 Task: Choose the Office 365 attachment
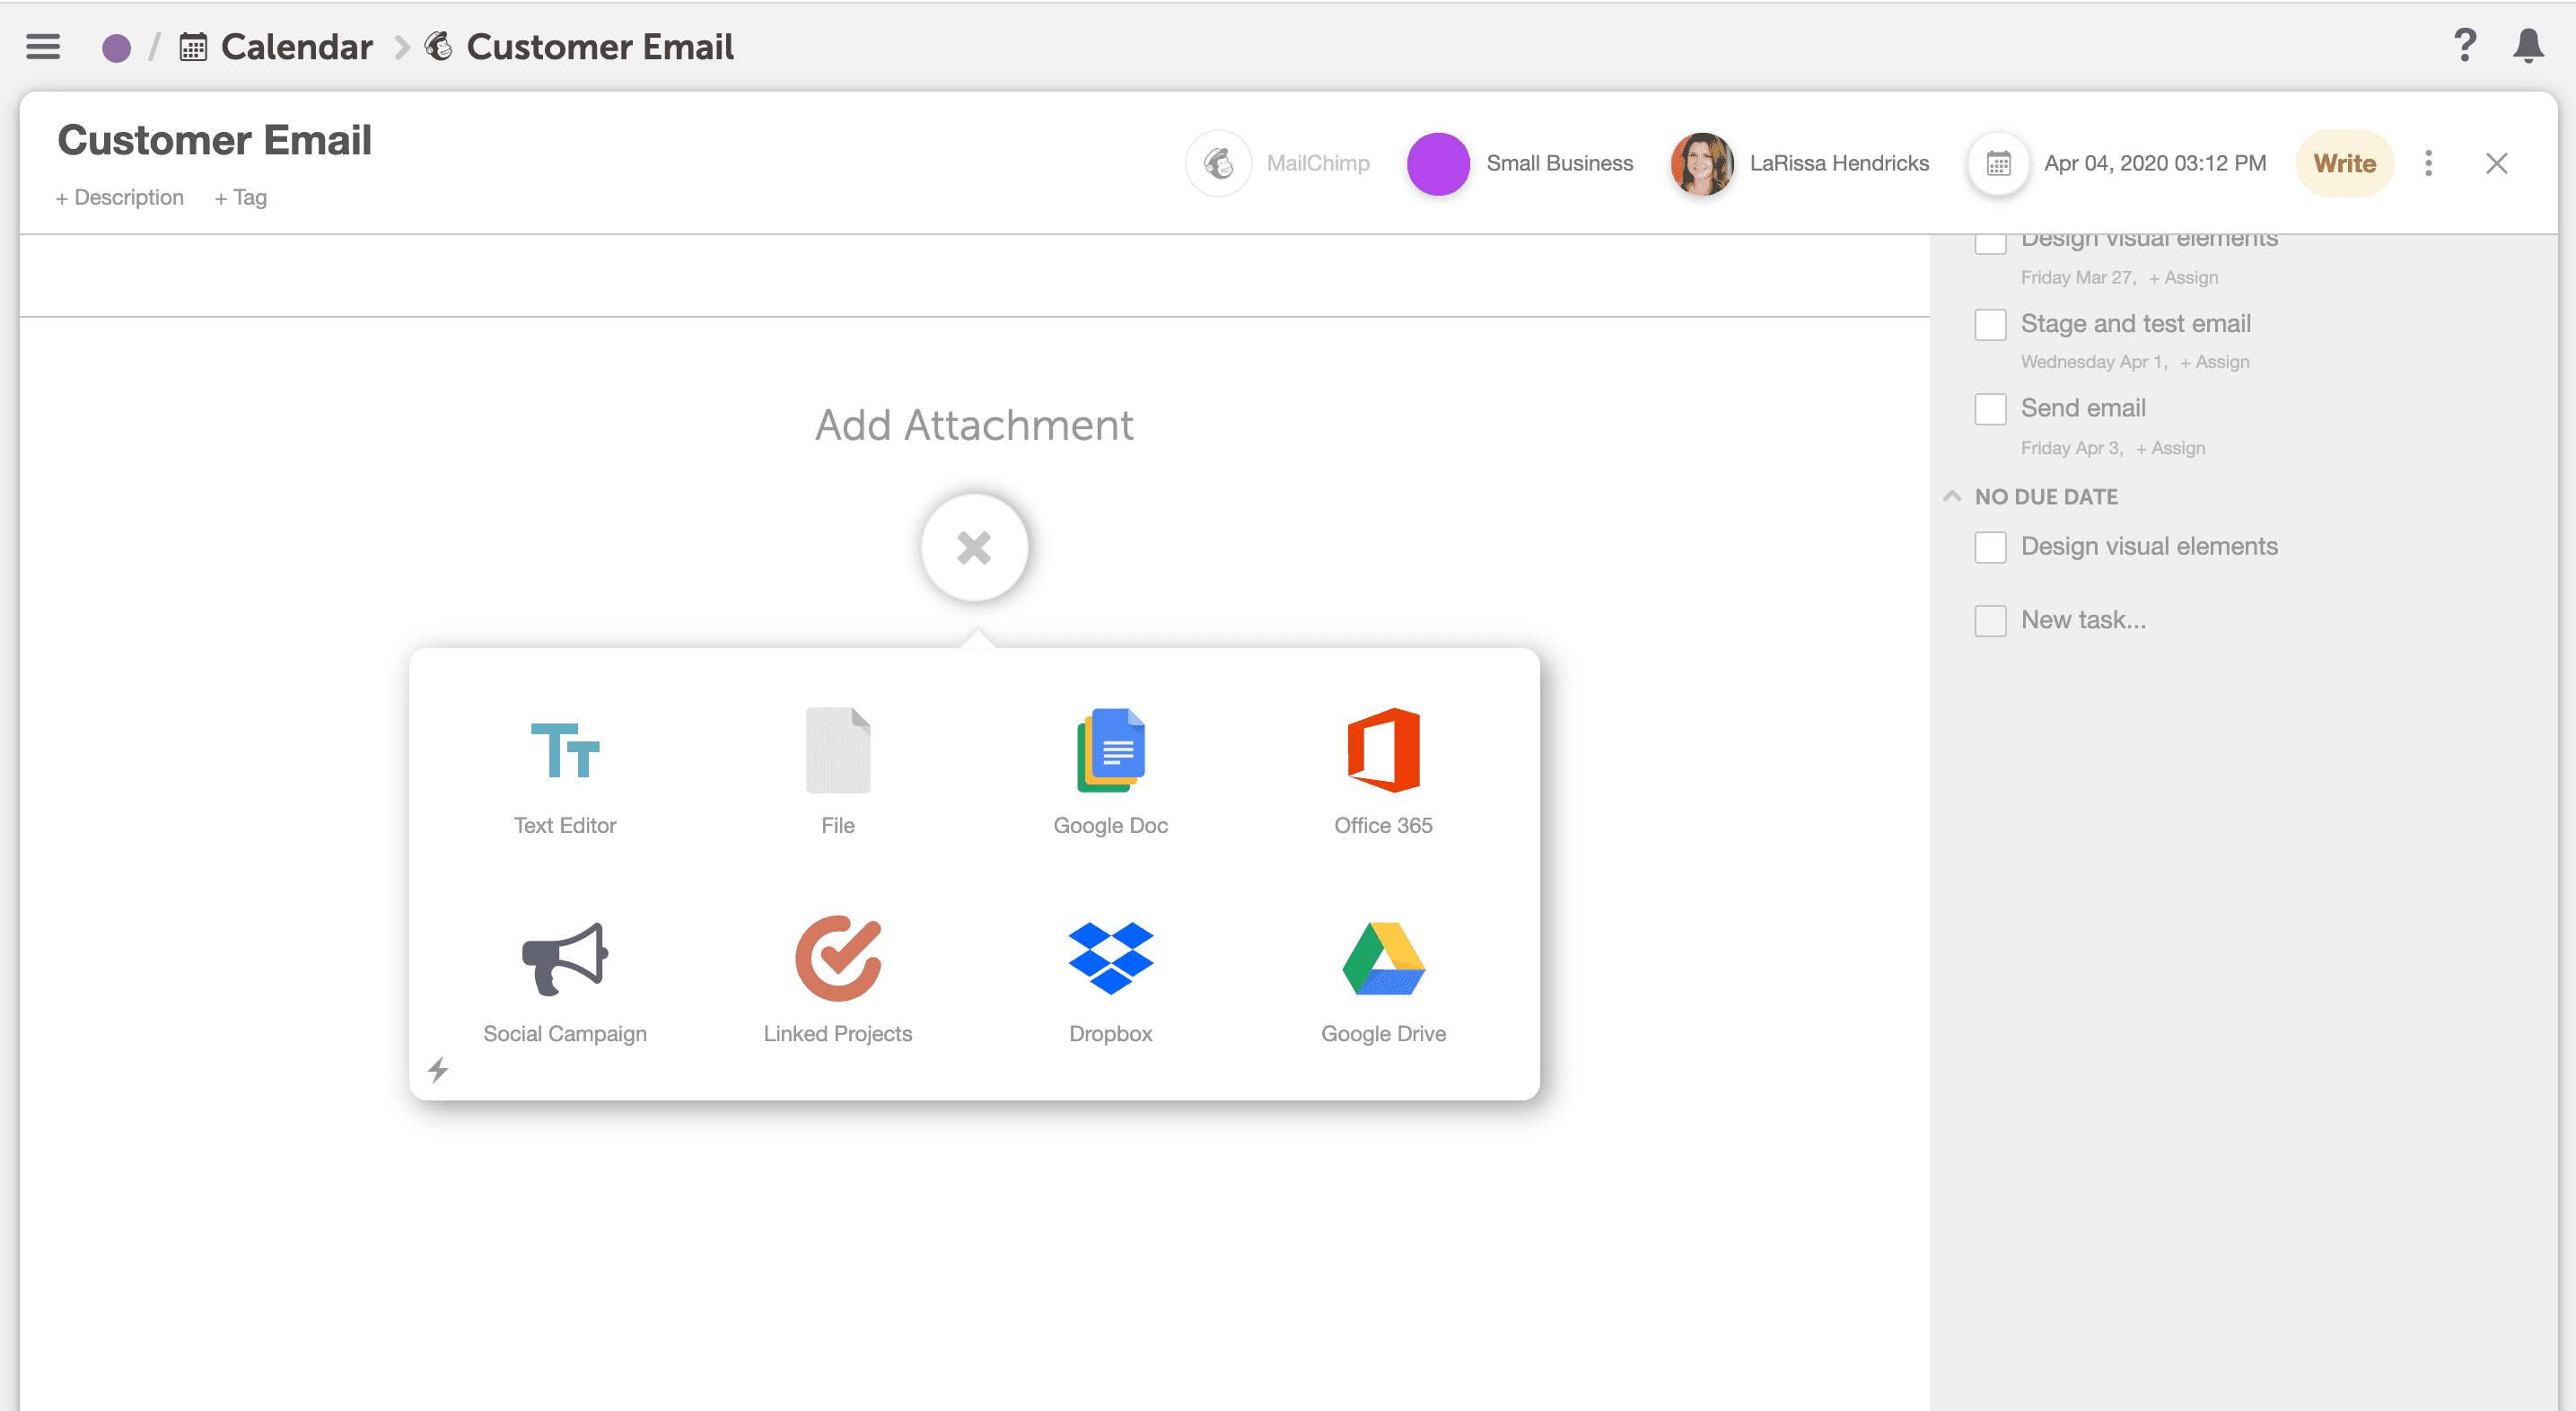(x=1383, y=771)
